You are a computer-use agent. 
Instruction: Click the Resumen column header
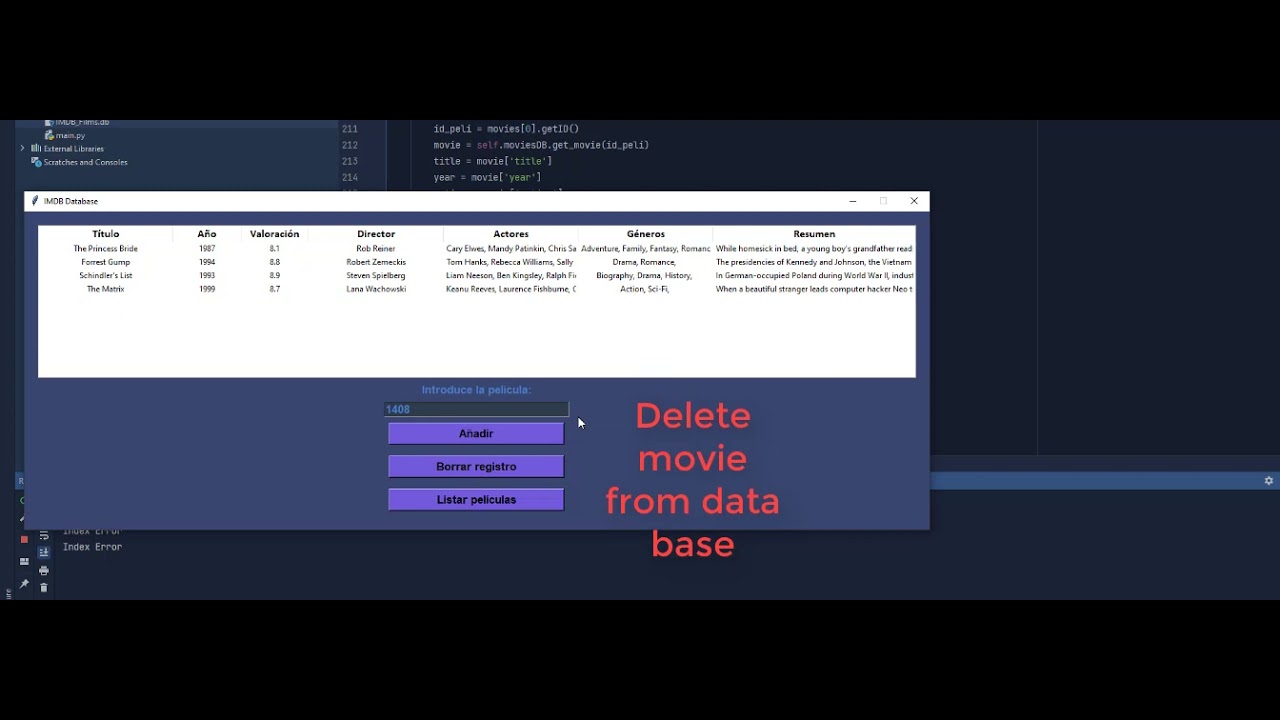pos(814,234)
